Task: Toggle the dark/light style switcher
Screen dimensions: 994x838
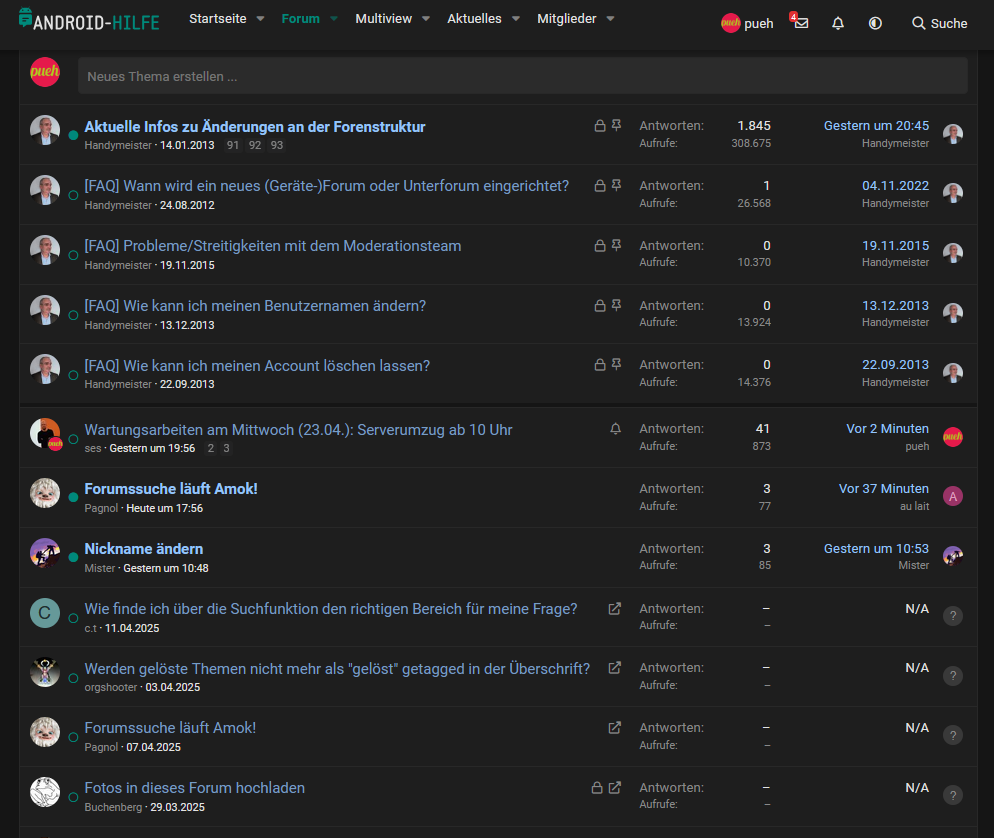Action: point(875,23)
